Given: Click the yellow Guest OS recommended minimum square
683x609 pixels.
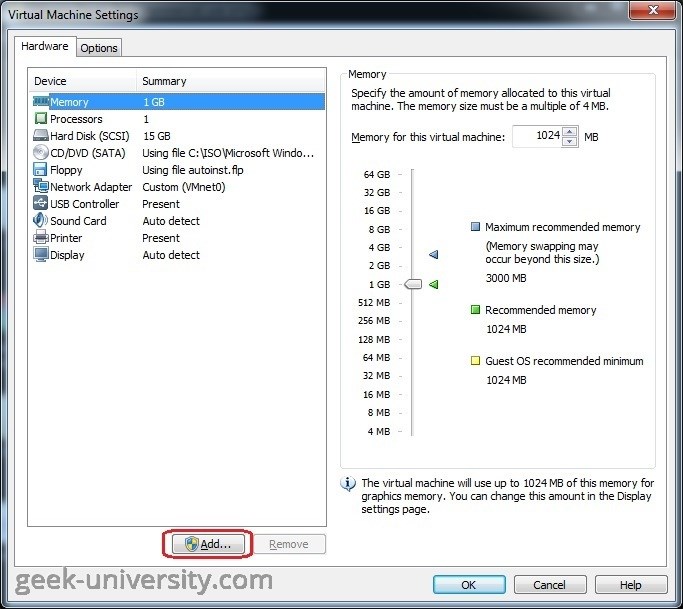Looking at the screenshot, I should click(475, 361).
